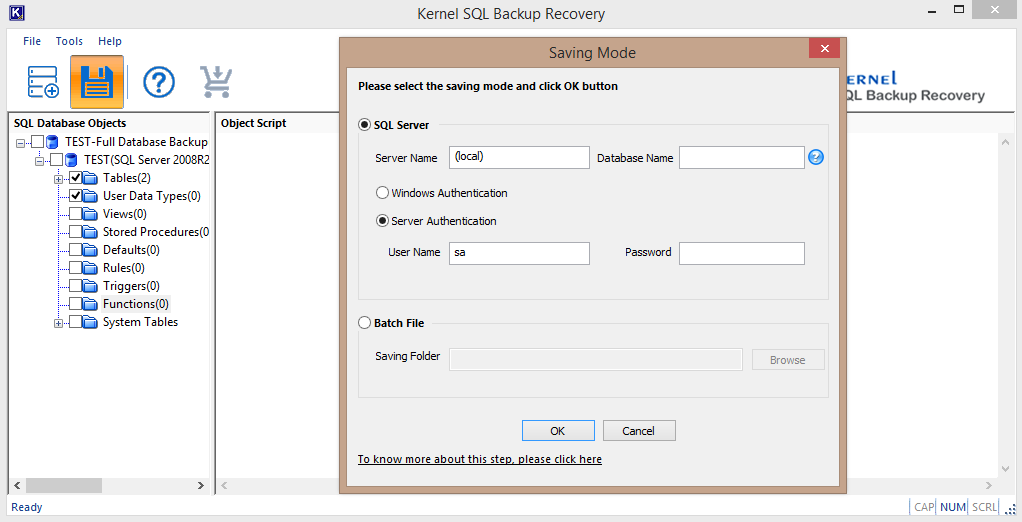Check the Functions(0) checkbox
Viewport: 1022px width, 522px height.
pyautogui.click(x=76, y=304)
